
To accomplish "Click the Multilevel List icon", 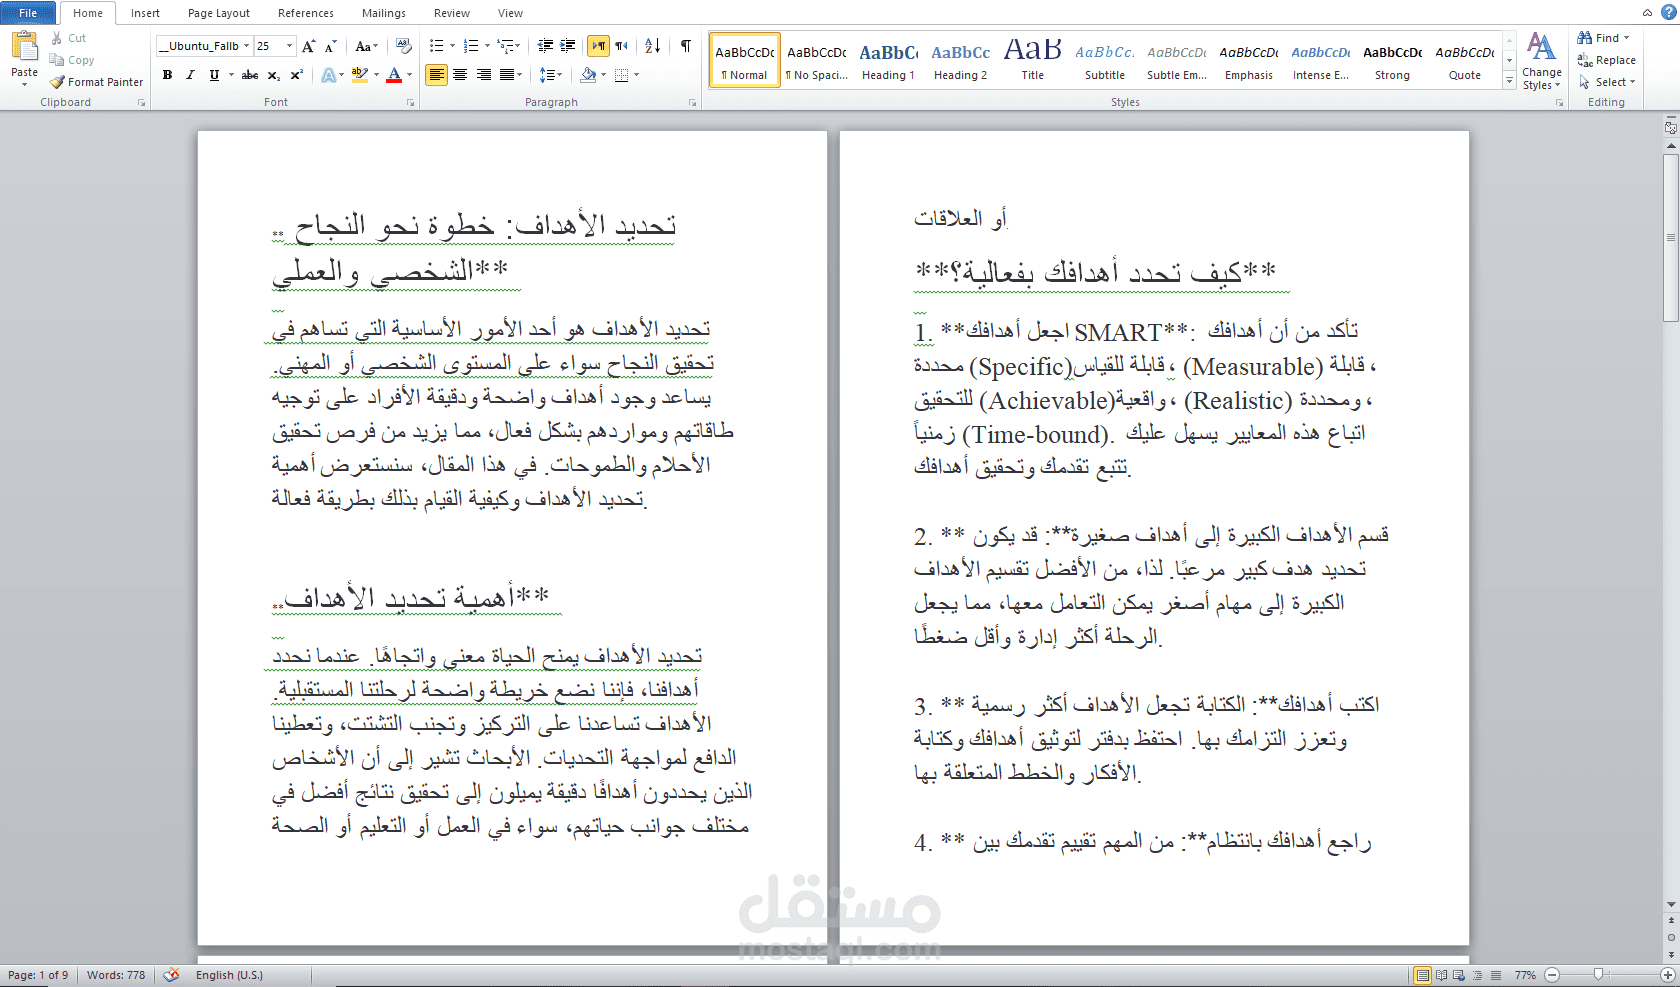I will click(506, 46).
